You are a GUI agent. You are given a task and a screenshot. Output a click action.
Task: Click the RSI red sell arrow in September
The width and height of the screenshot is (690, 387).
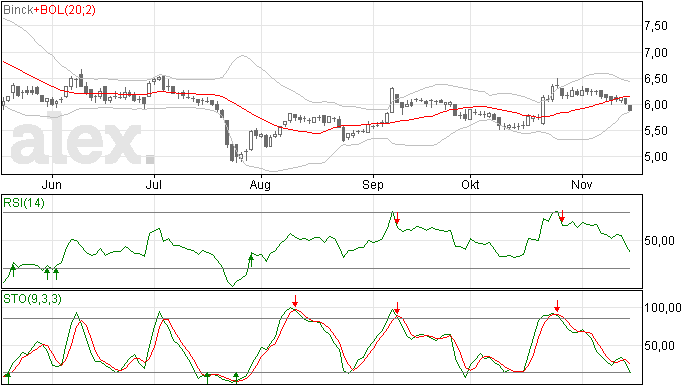pos(397,218)
